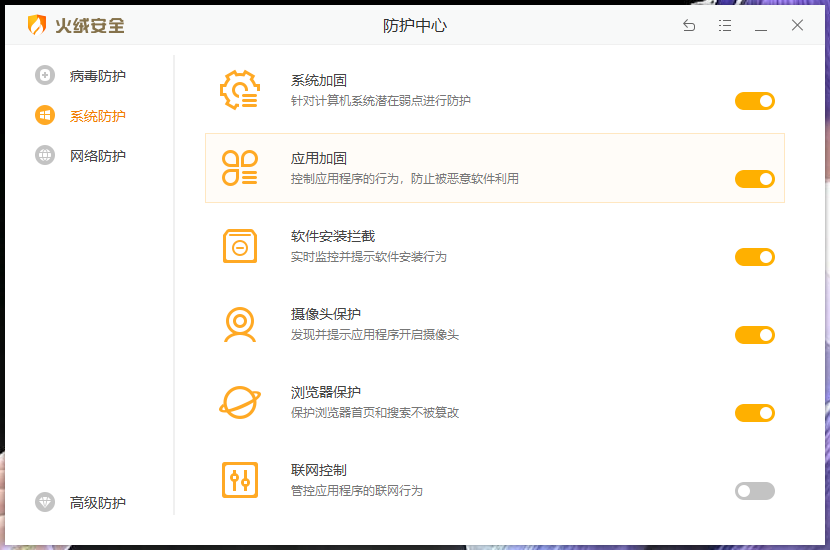The width and height of the screenshot is (830, 550).
Task: Switch off 摄像头保护 toggle
Action: [754, 335]
